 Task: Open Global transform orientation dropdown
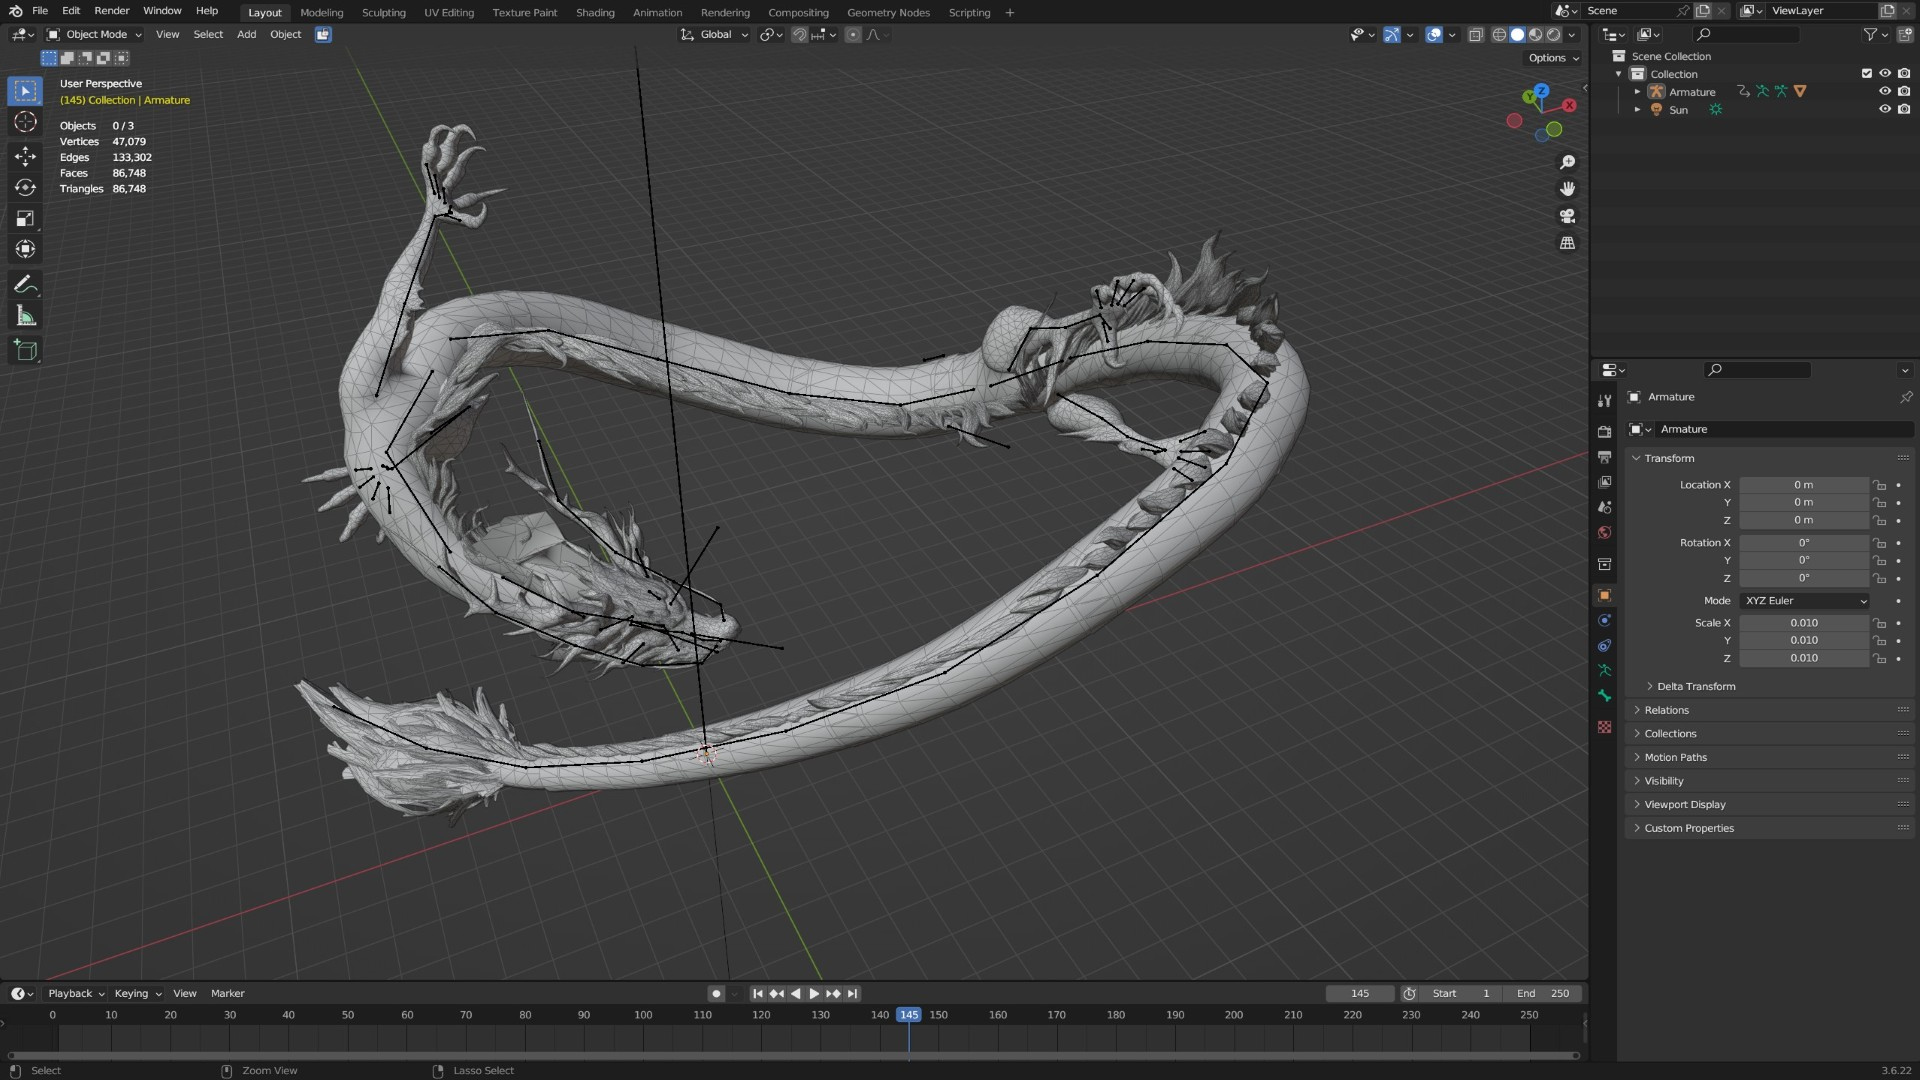pyautogui.click(x=714, y=34)
